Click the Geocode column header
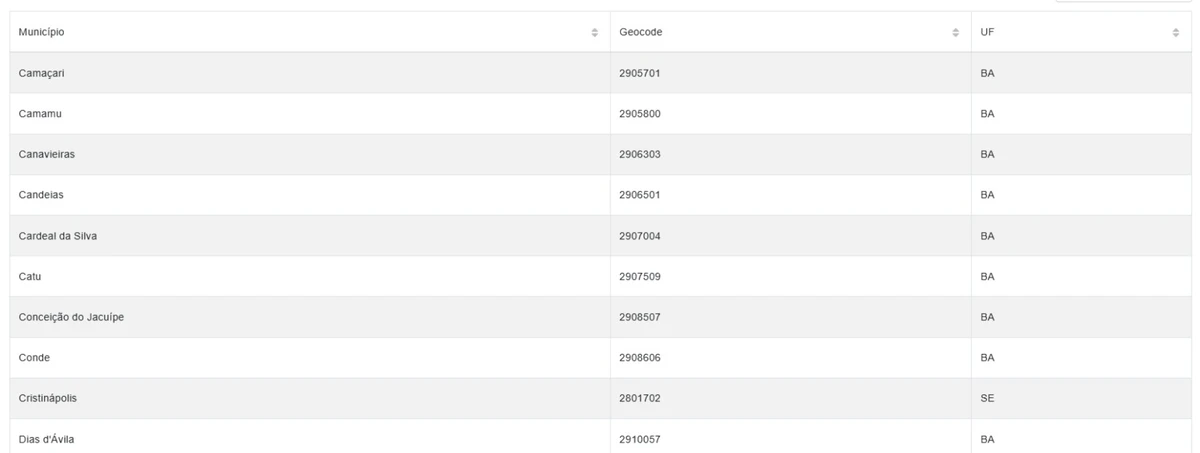The width and height of the screenshot is (1200, 453). [x=791, y=32]
